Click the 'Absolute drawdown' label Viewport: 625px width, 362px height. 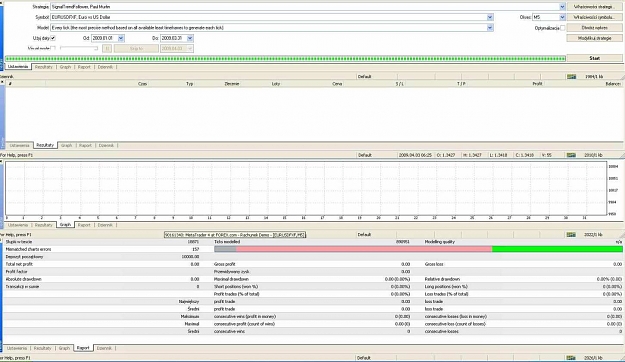click(x=23, y=279)
